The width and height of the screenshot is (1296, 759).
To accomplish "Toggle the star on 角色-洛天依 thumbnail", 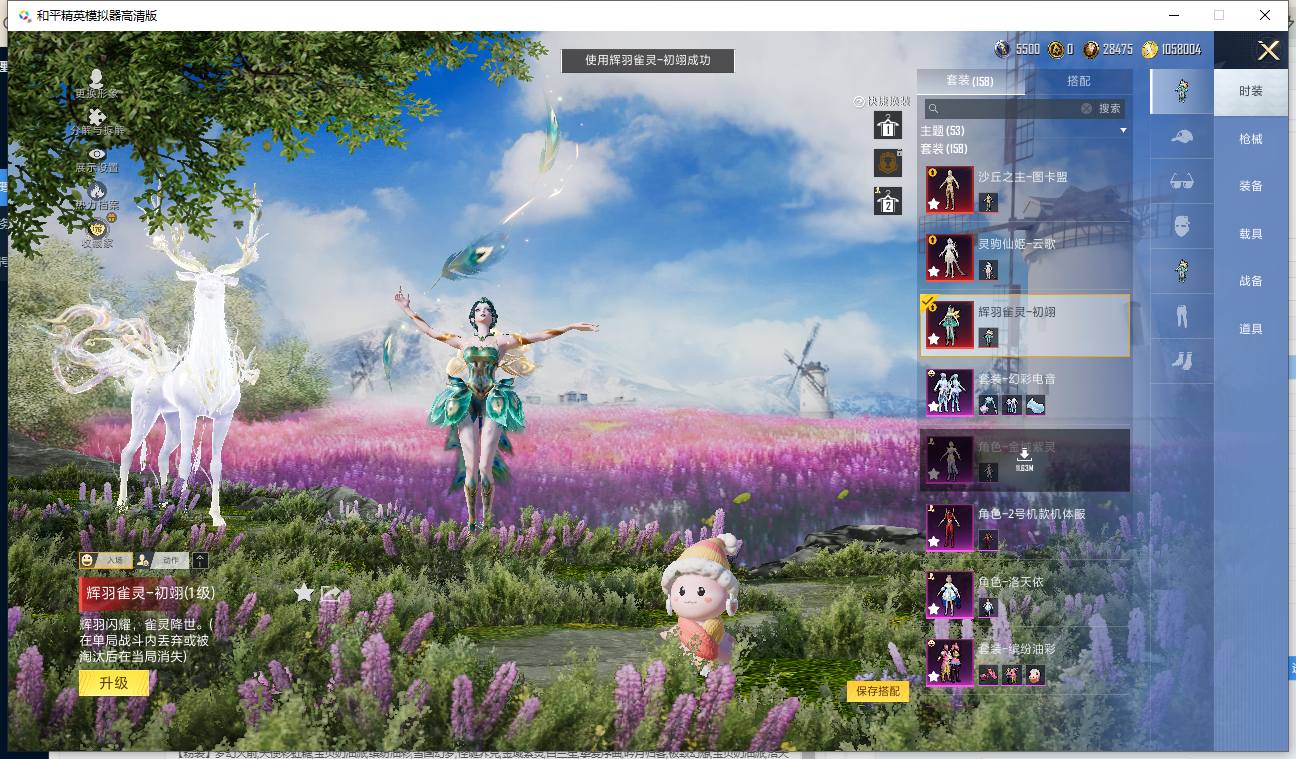I will 933,609.
